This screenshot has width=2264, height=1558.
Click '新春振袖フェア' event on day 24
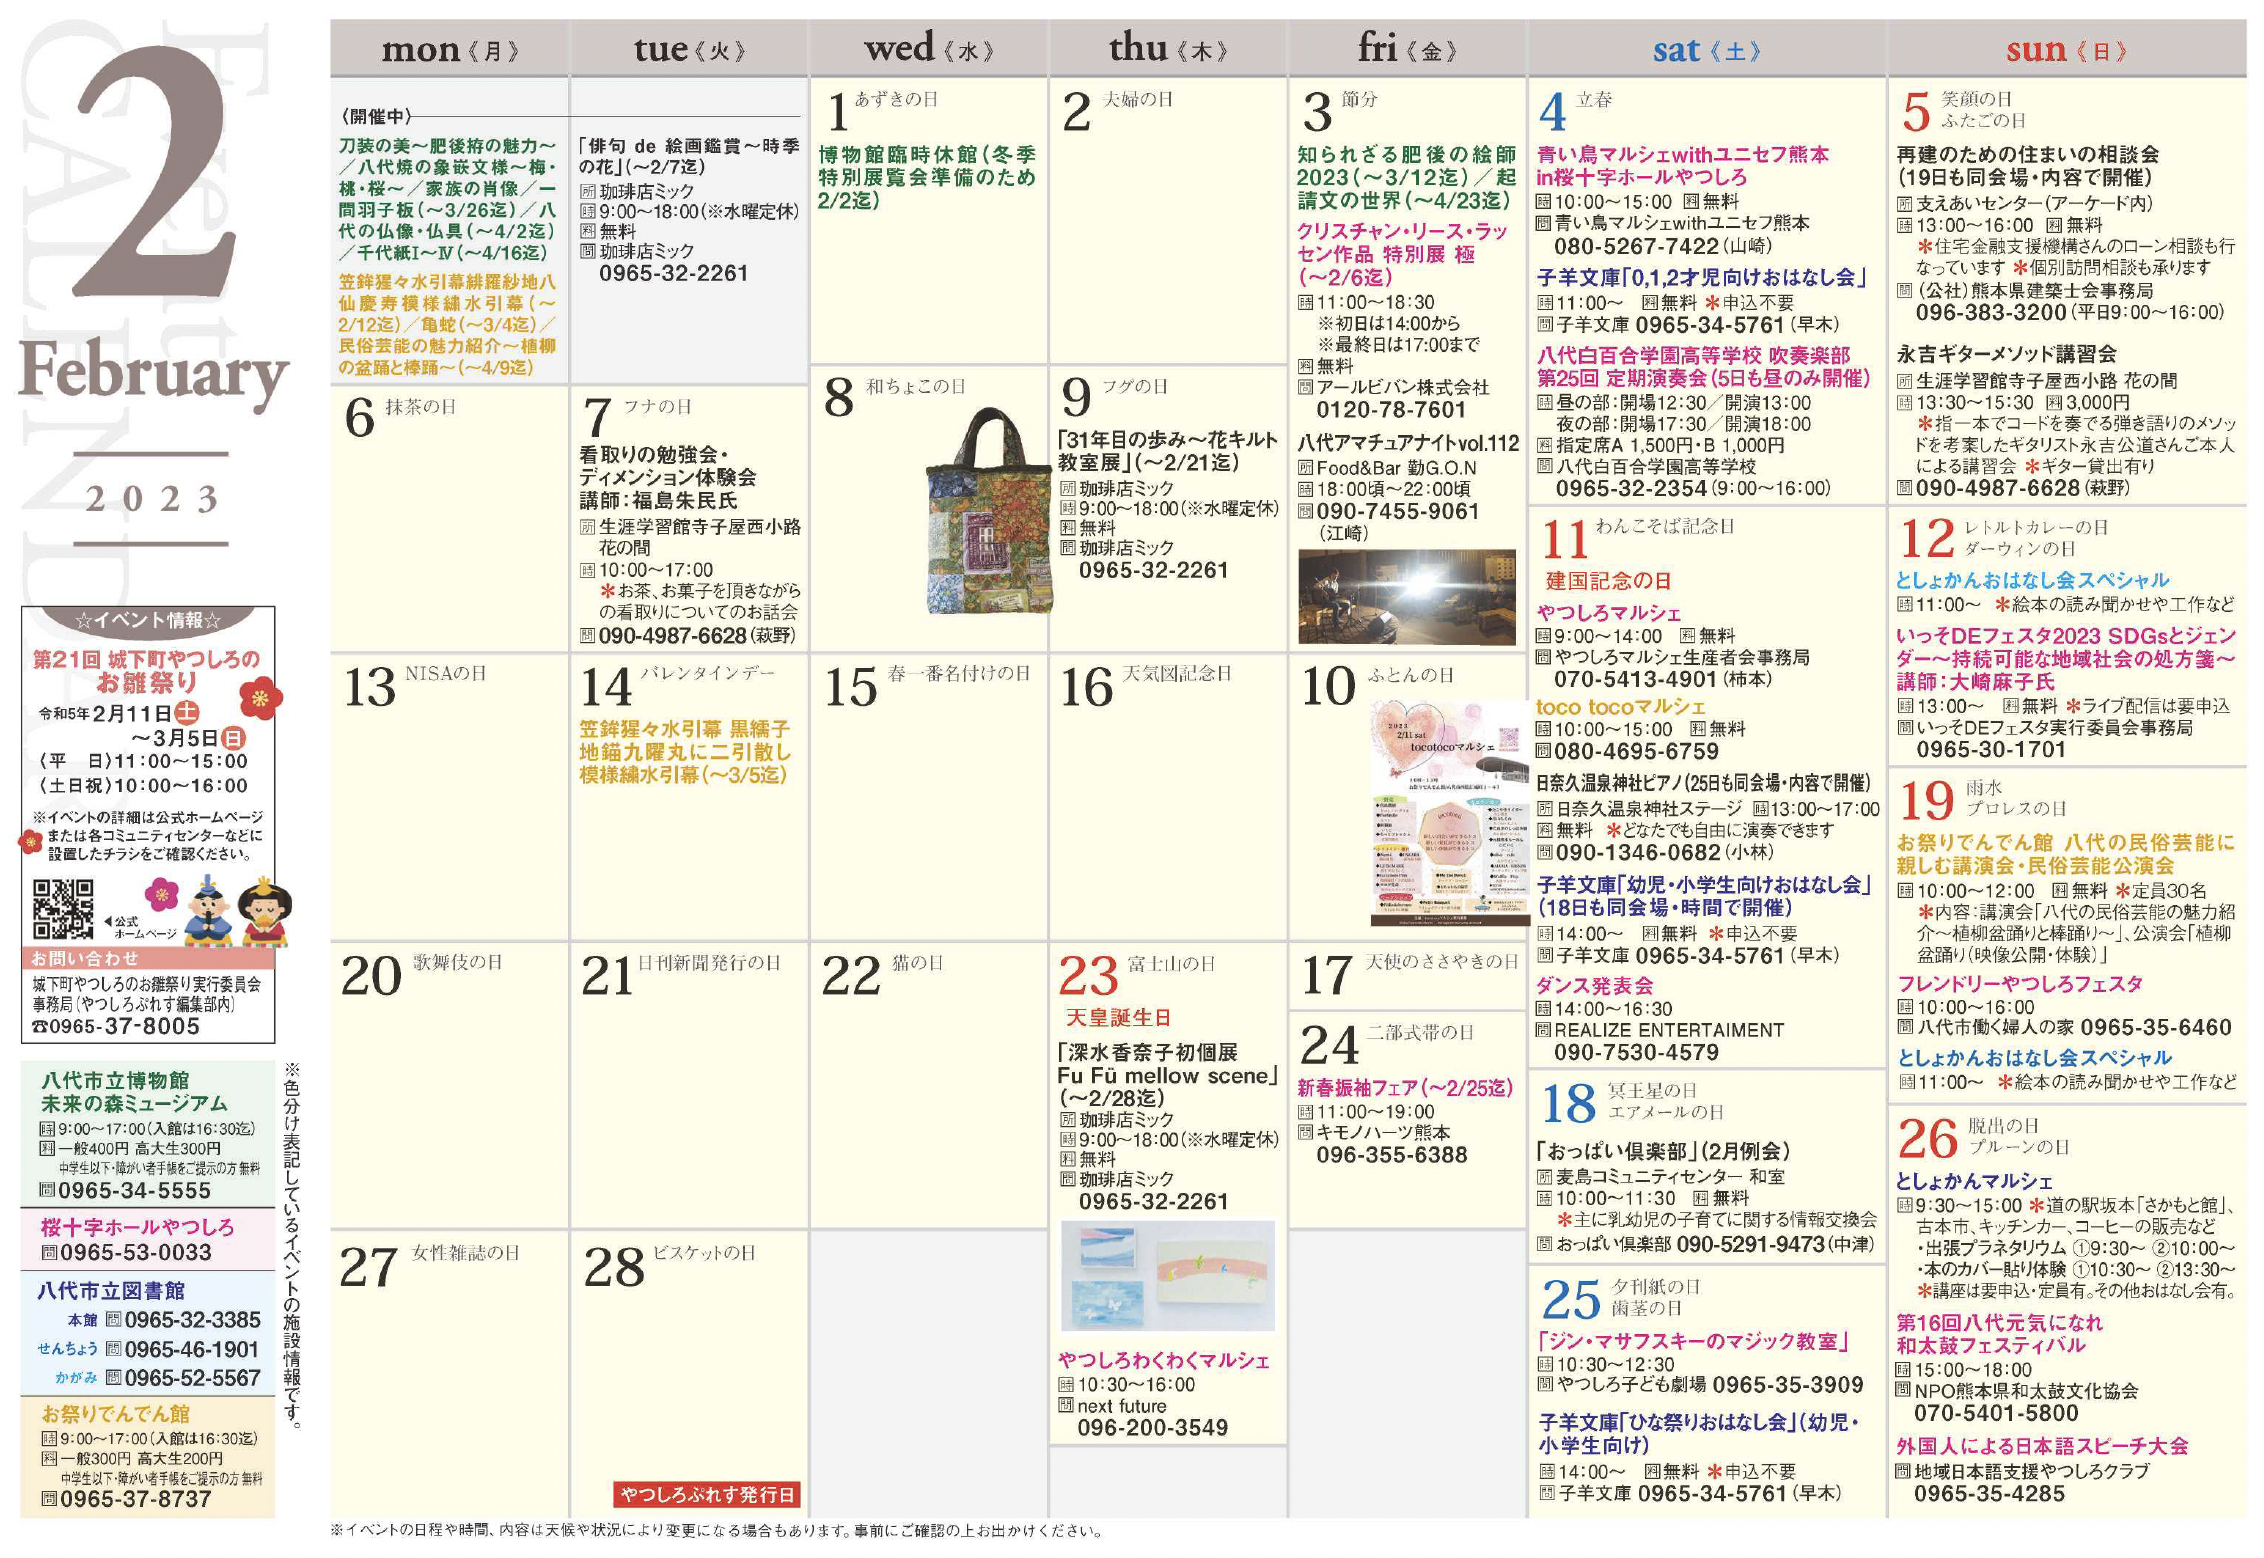[1405, 1088]
